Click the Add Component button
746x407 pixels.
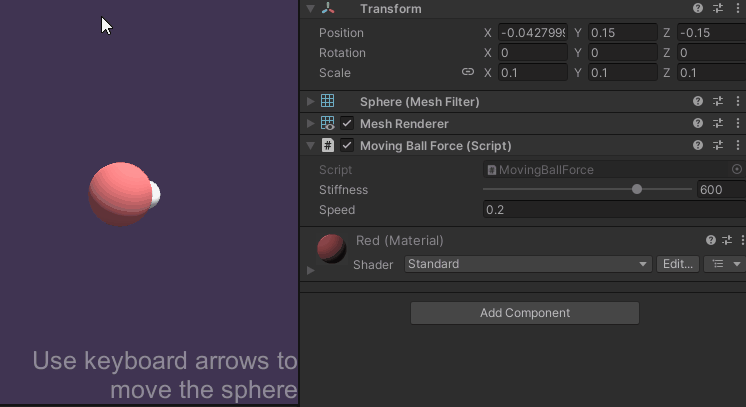[x=524, y=313]
